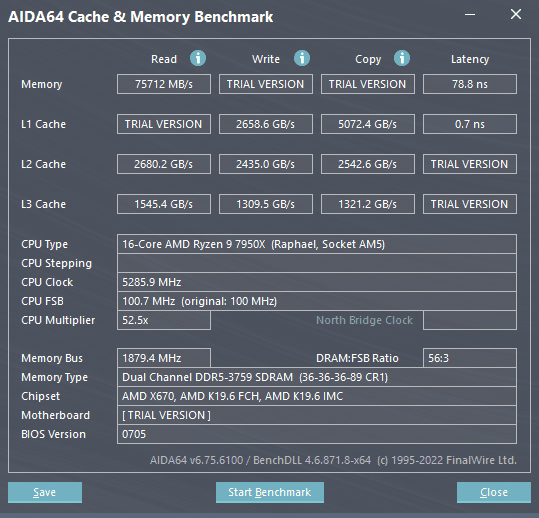
Task: Open the Write benchmark info icon
Action: pyautogui.click(x=302, y=58)
